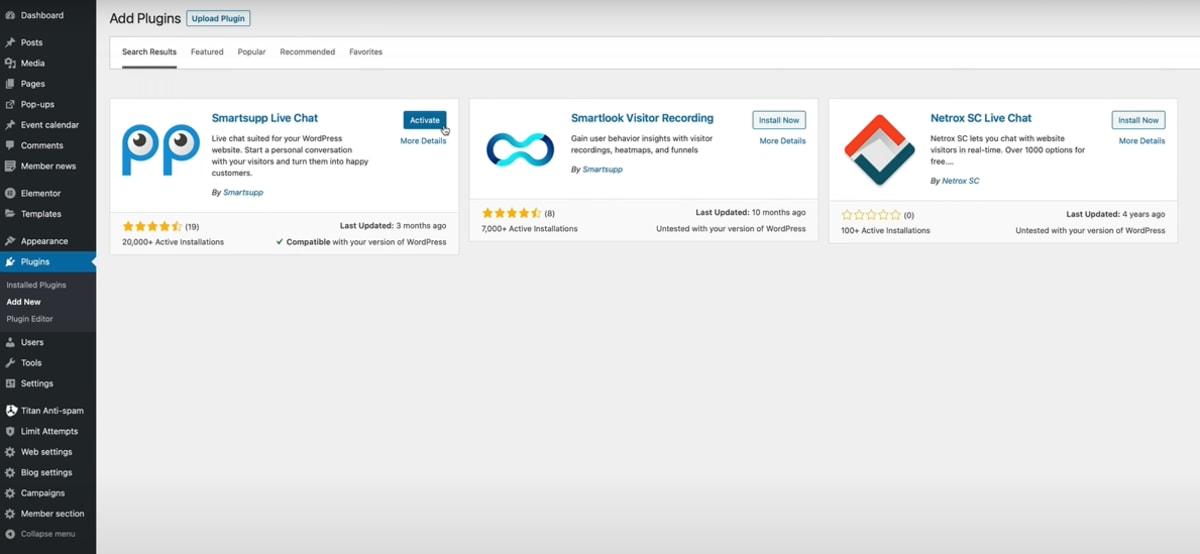Image resolution: width=1200 pixels, height=554 pixels.
Task: Click the Netrox SC empty star rating
Action: (x=871, y=214)
